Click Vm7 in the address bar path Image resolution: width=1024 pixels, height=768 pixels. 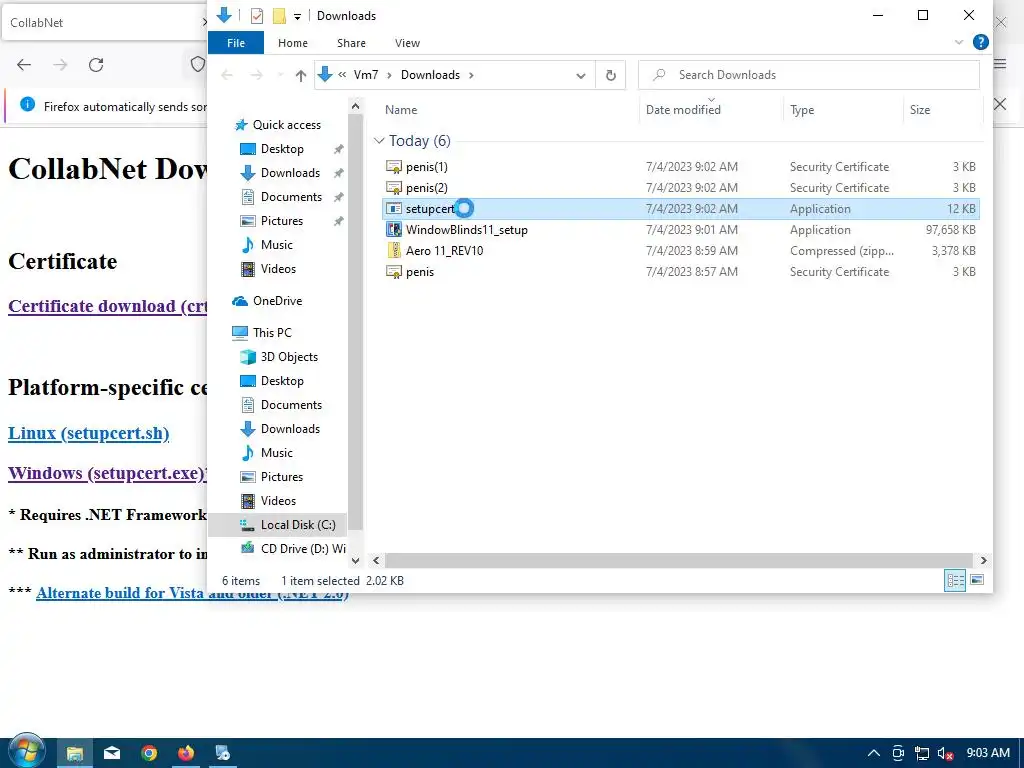366,75
